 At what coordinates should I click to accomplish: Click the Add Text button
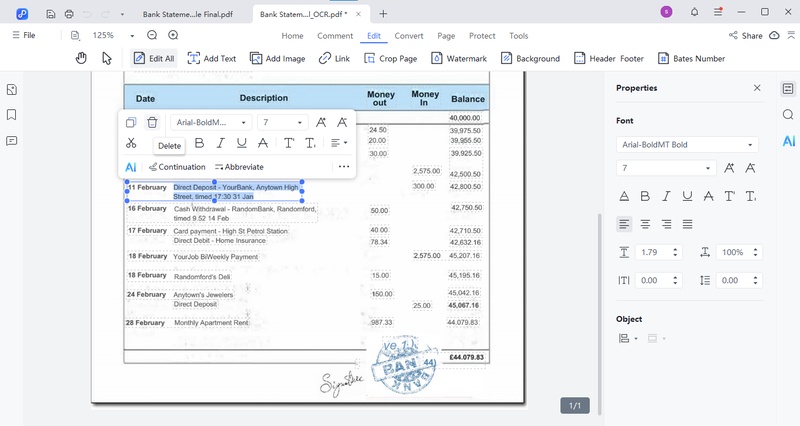tap(212, 59)
